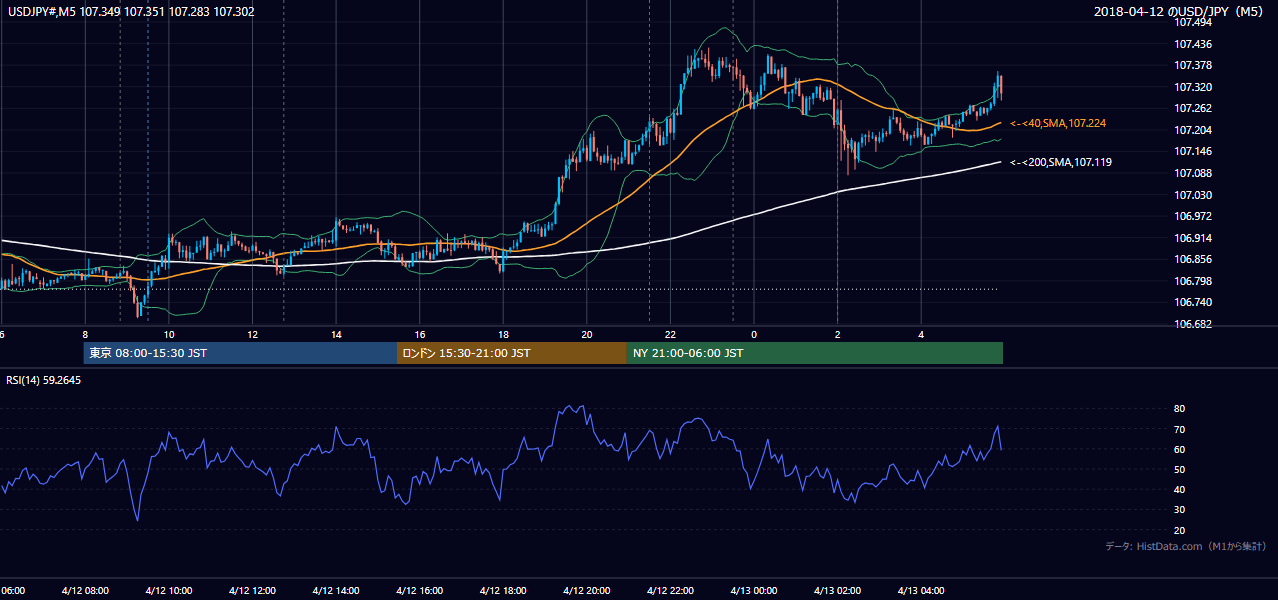Click the hour label 16 under price chart
The image size is (1278, 600).
click(x=420, y=335)
